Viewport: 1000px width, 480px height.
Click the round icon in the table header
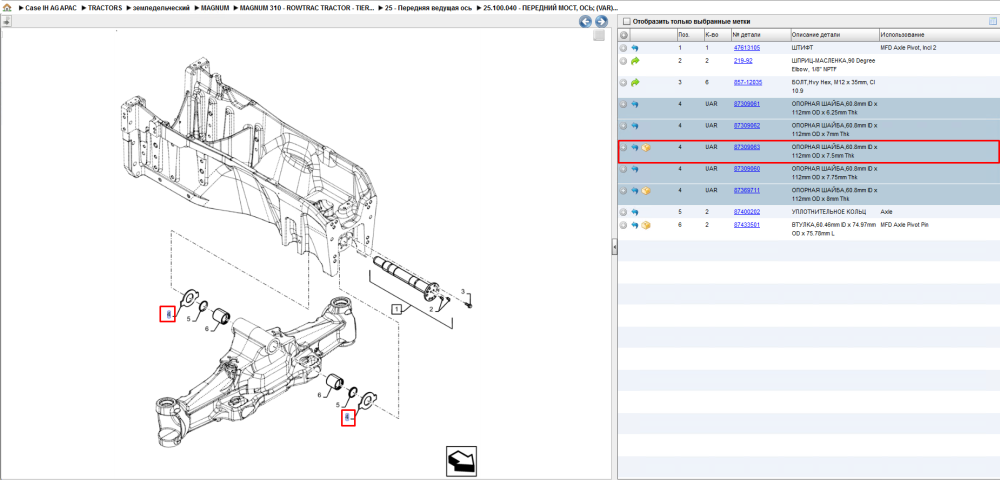(624, 35)
